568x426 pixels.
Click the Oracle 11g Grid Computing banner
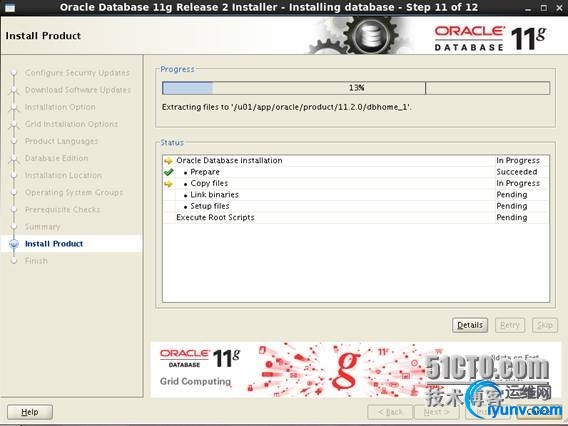coord(356,369)
